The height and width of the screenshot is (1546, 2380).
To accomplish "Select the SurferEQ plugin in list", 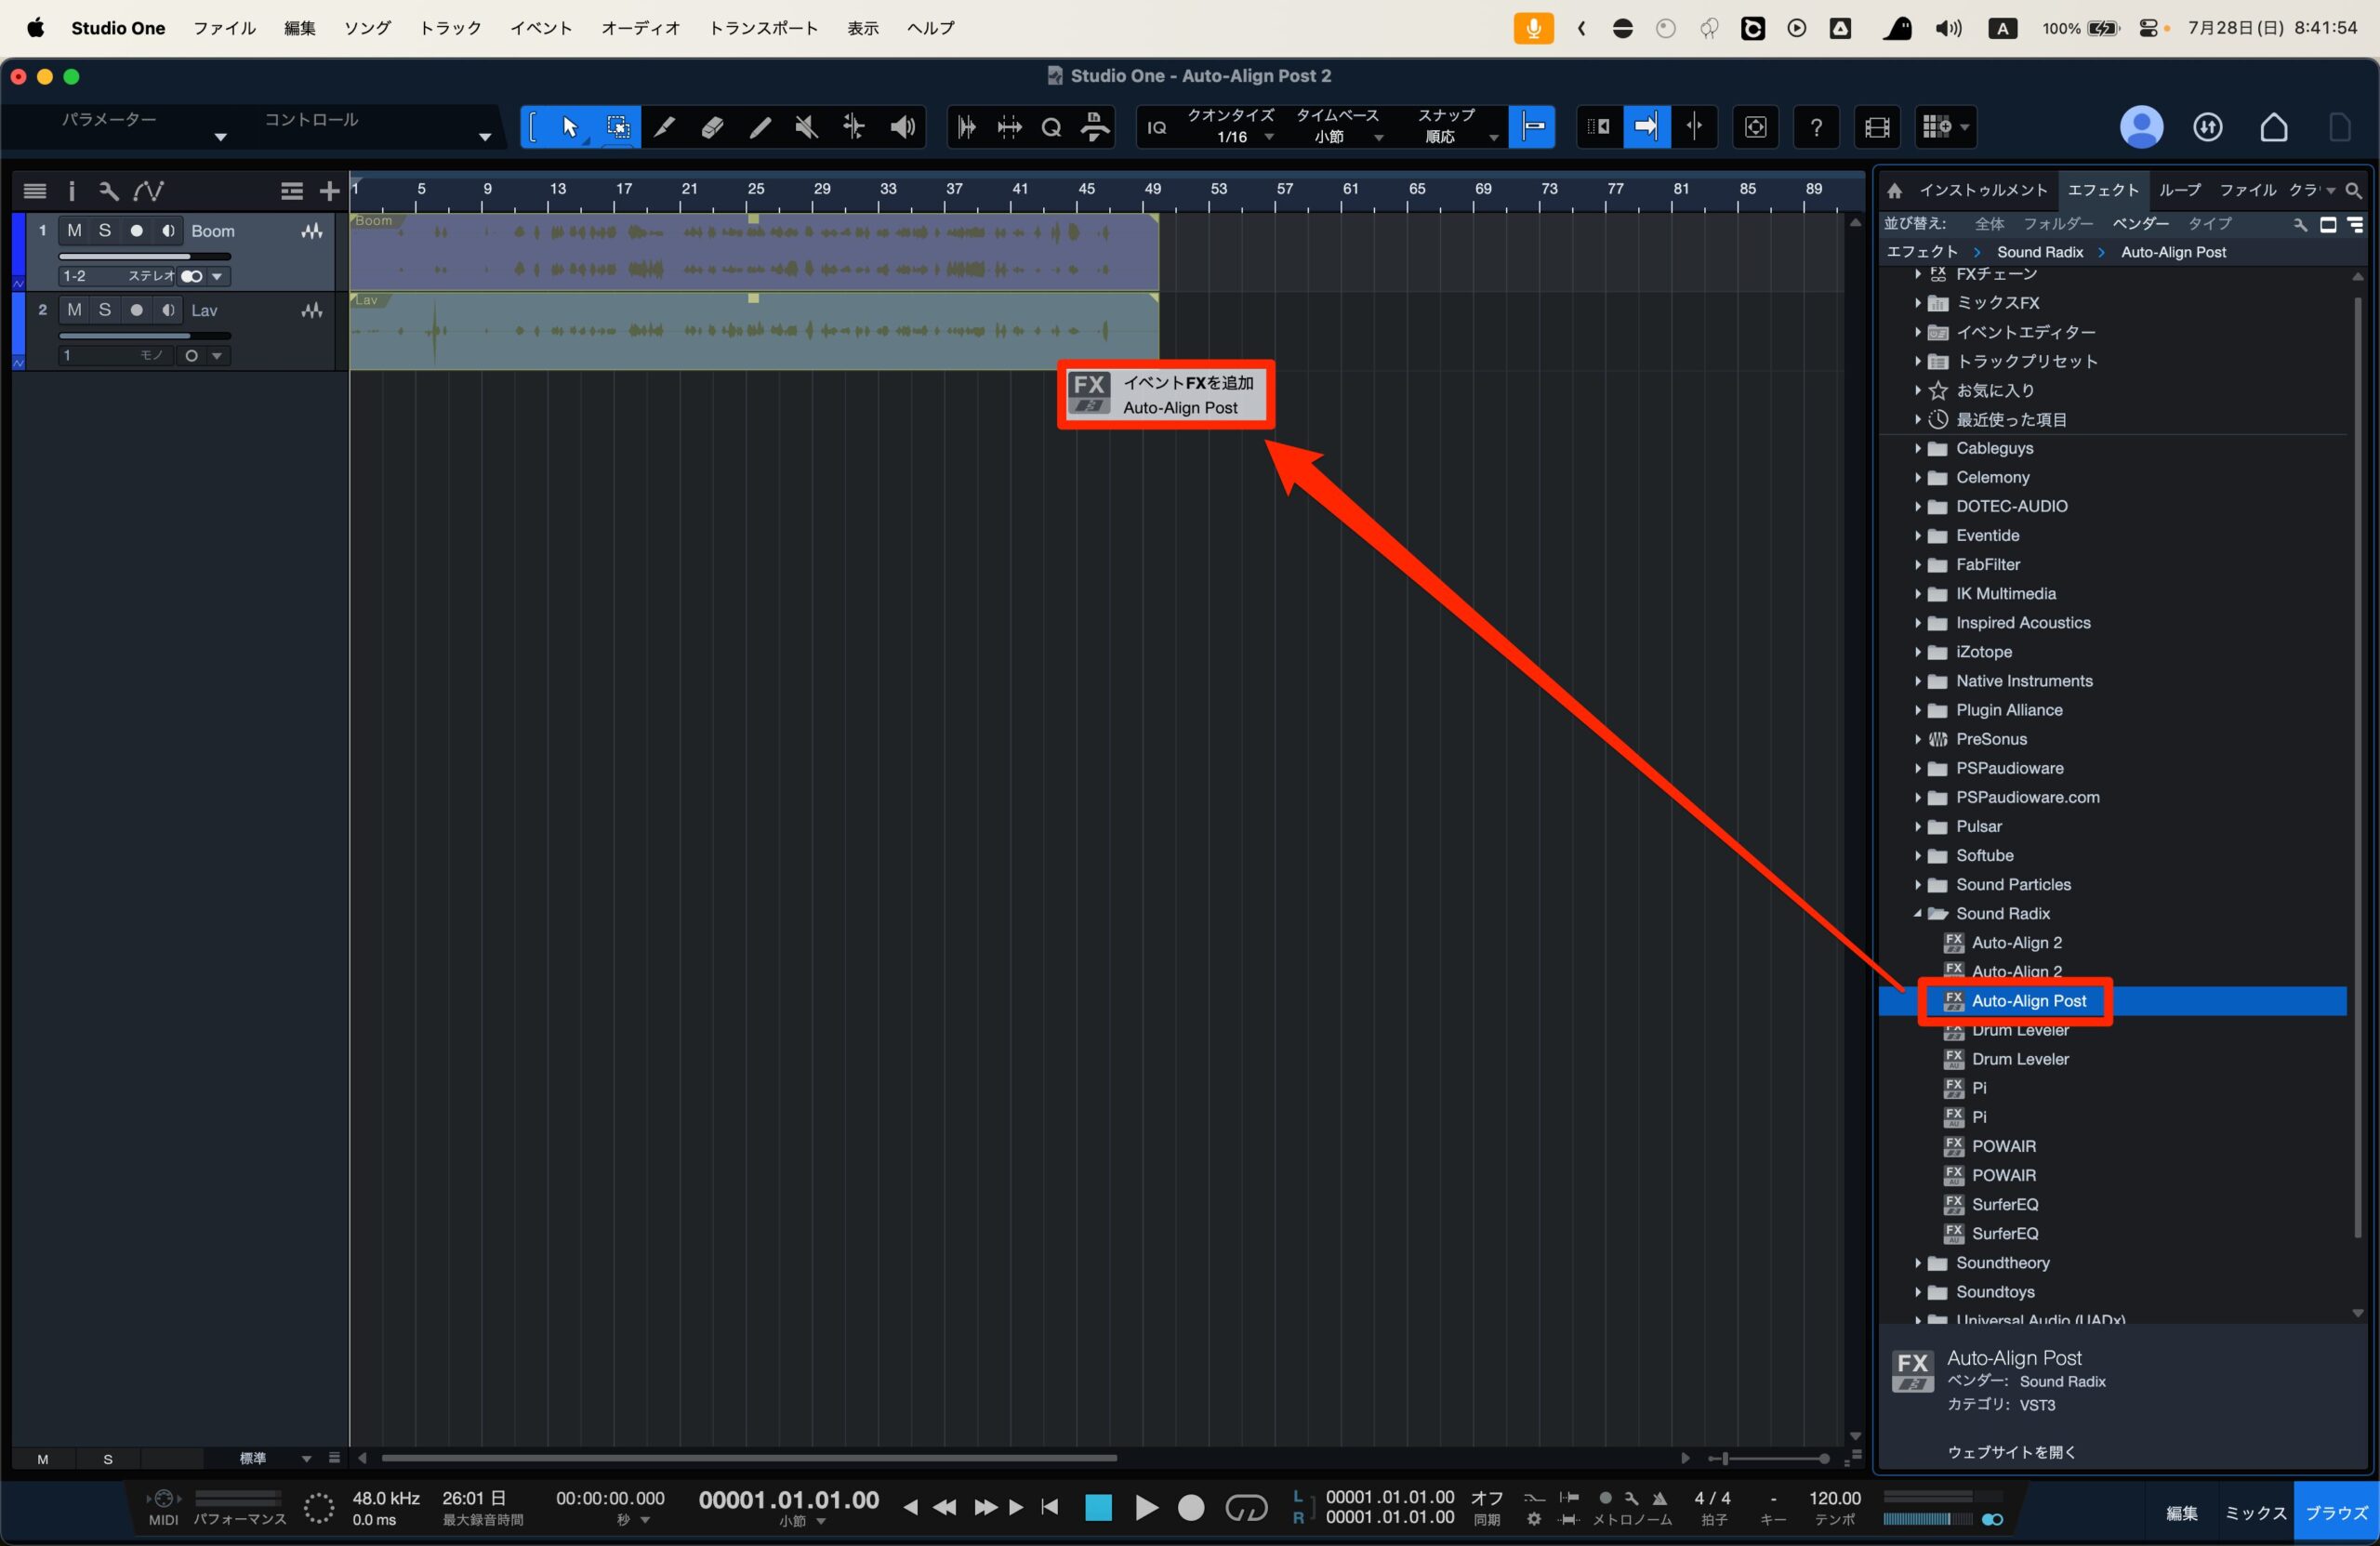I will tap(2004, 1205).
